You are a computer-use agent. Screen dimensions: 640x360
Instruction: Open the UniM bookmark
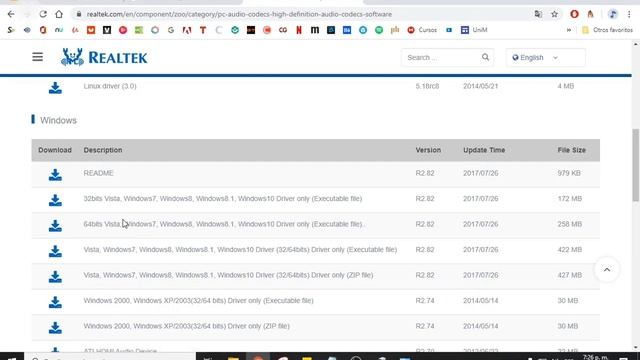tap(474, 30)
